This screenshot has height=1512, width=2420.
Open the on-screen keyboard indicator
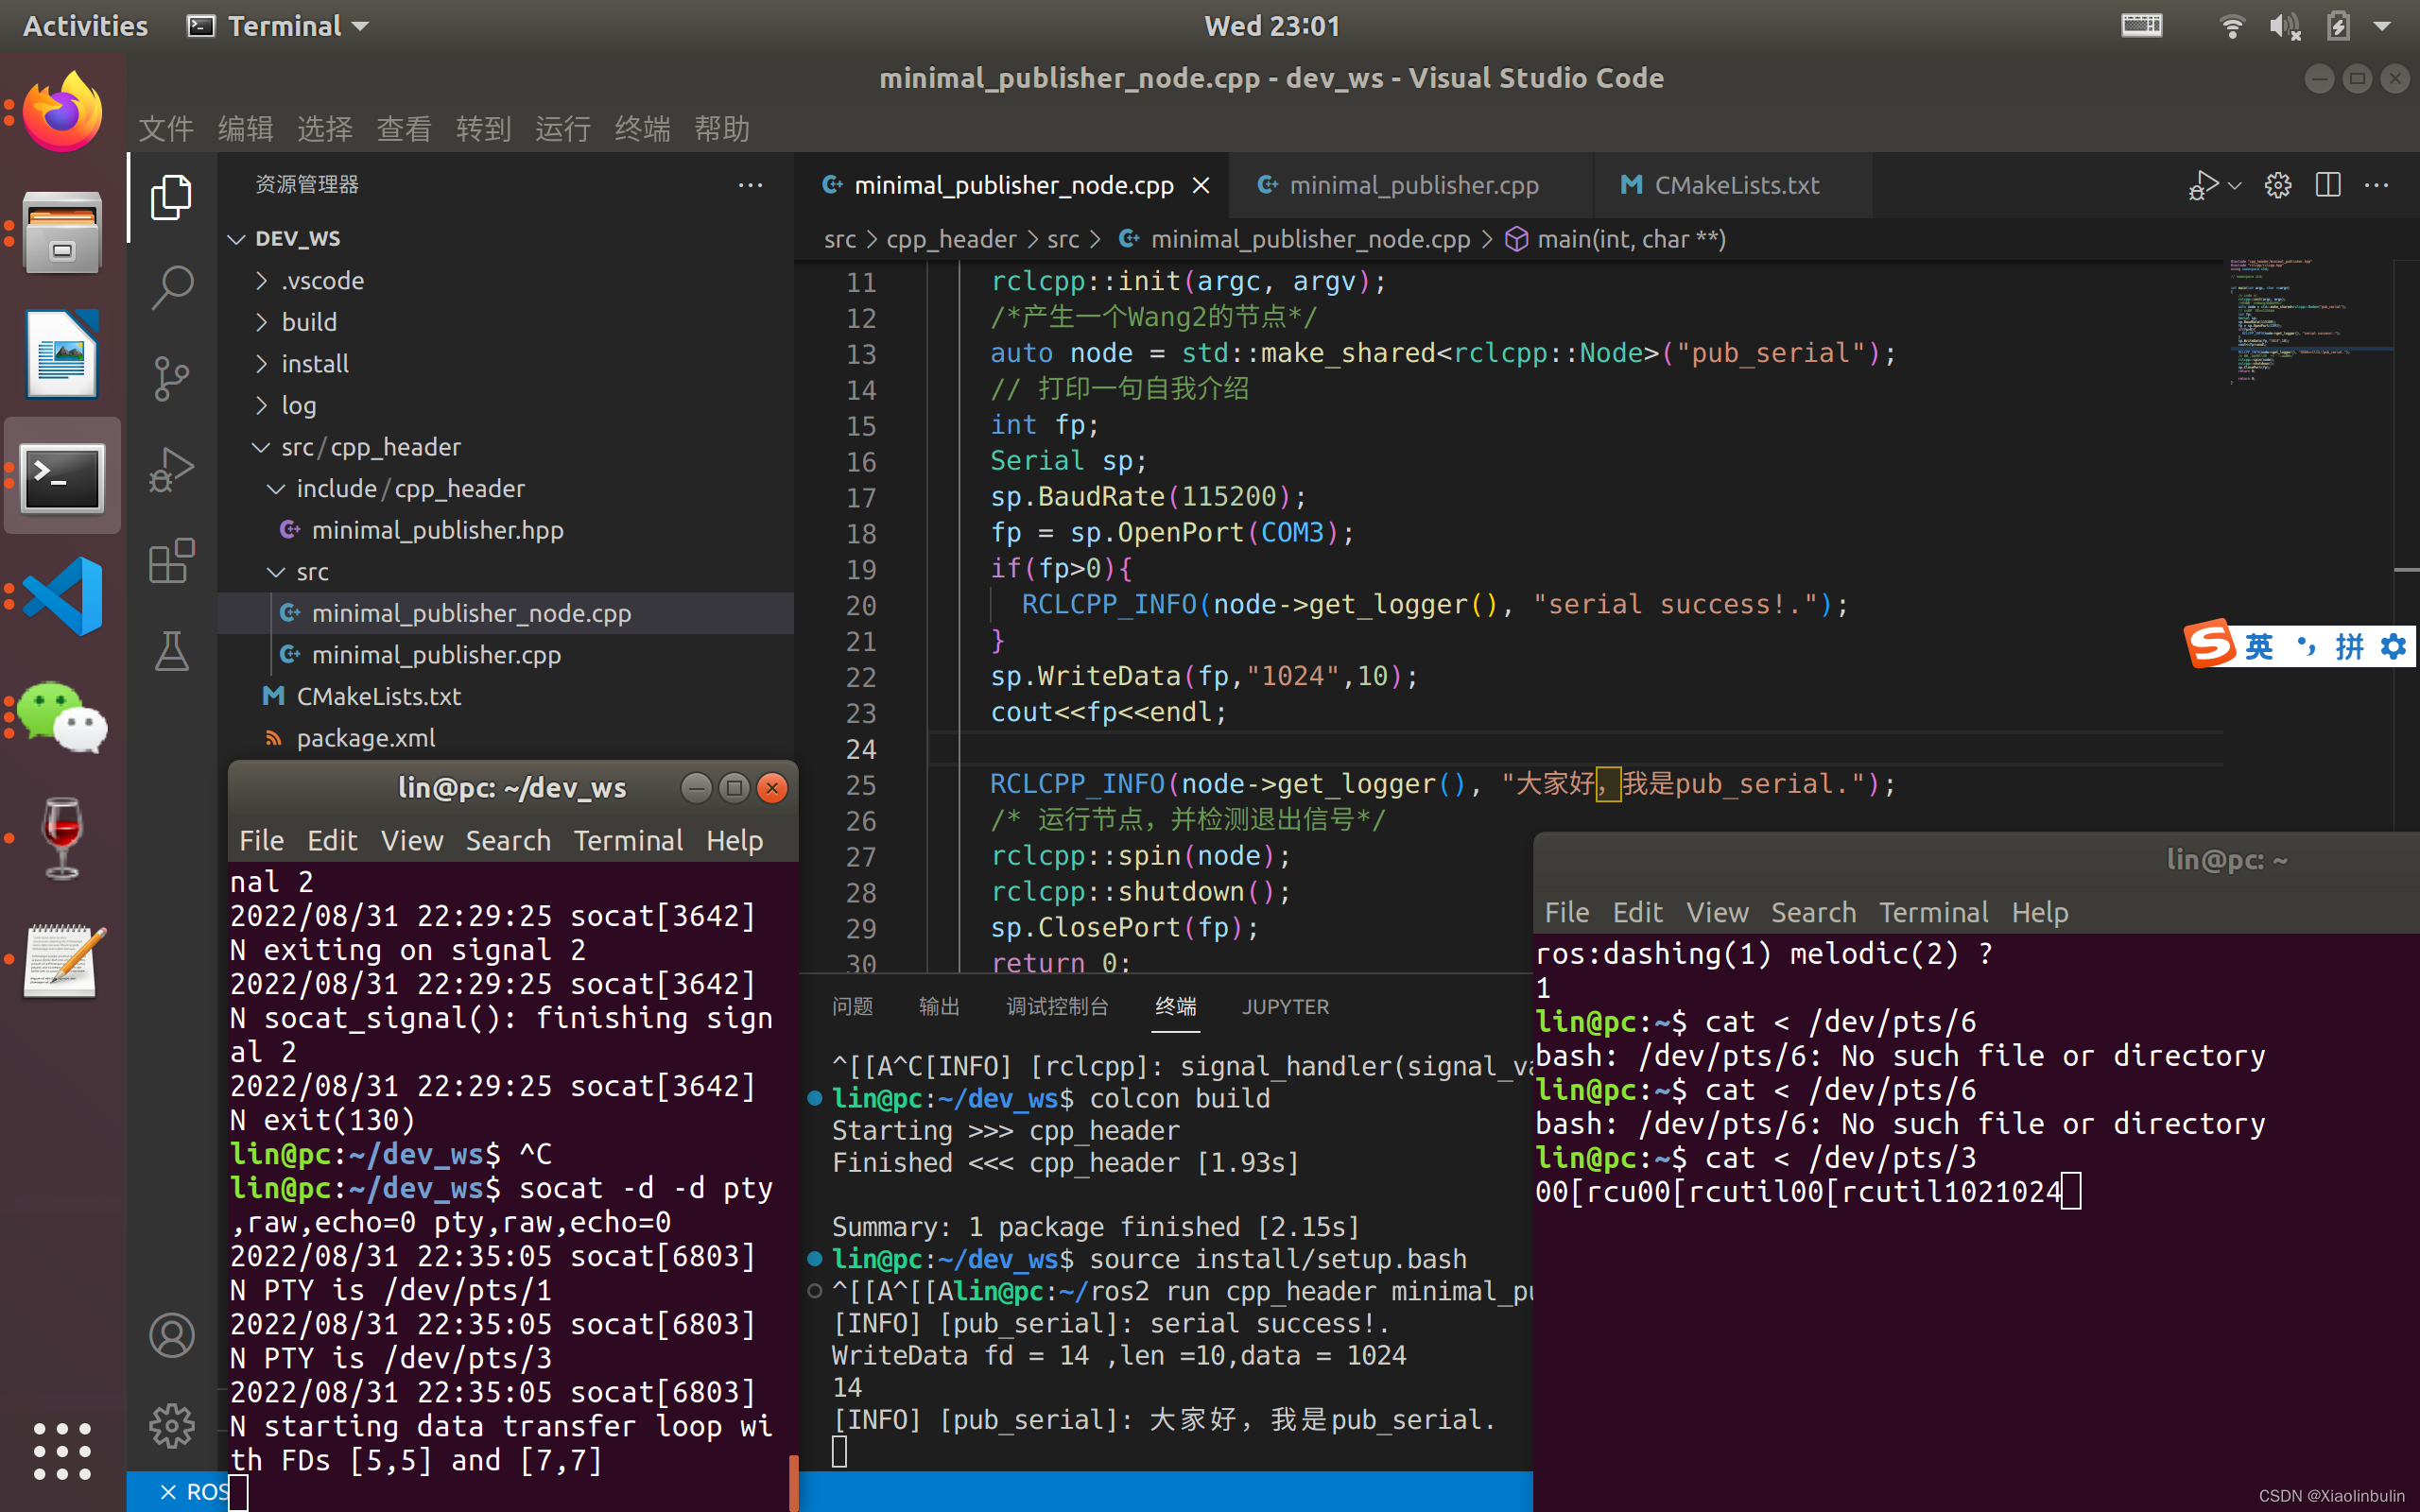pyautogui.click(x=2142, y=25)
